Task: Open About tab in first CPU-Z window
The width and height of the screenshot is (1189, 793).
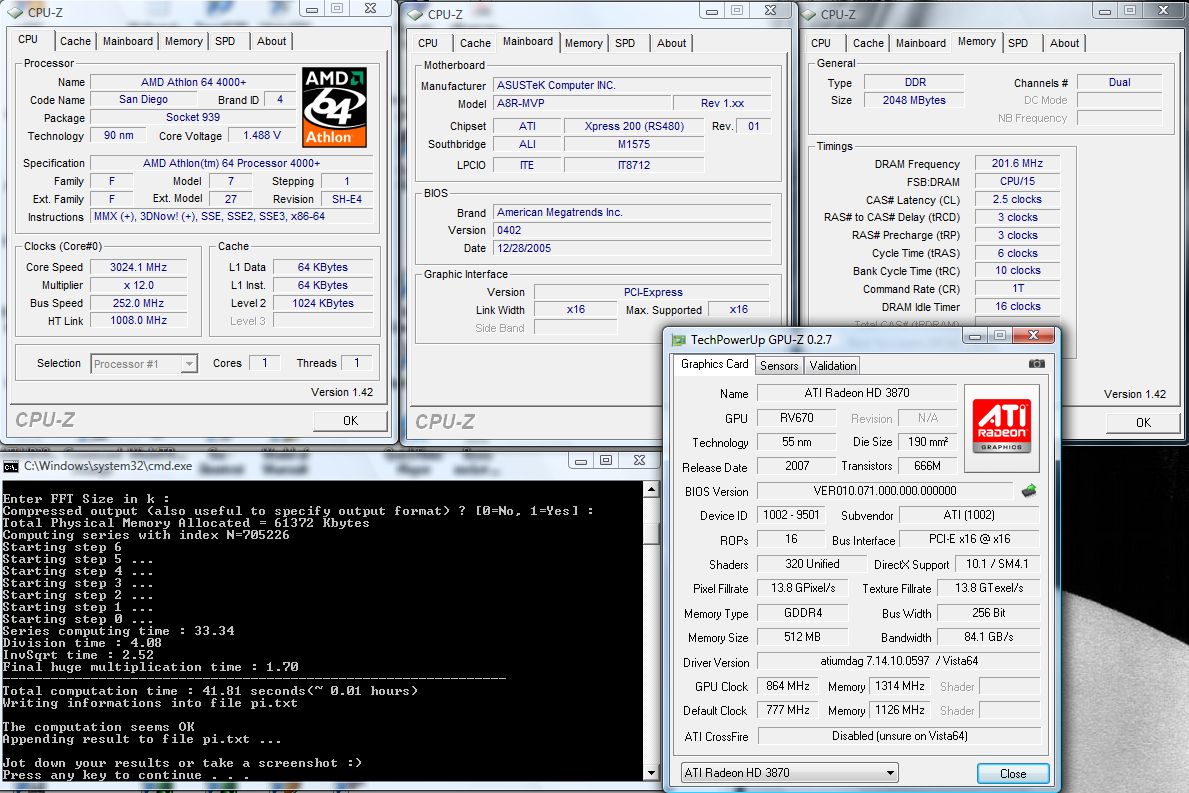Action: click(271, 41)
